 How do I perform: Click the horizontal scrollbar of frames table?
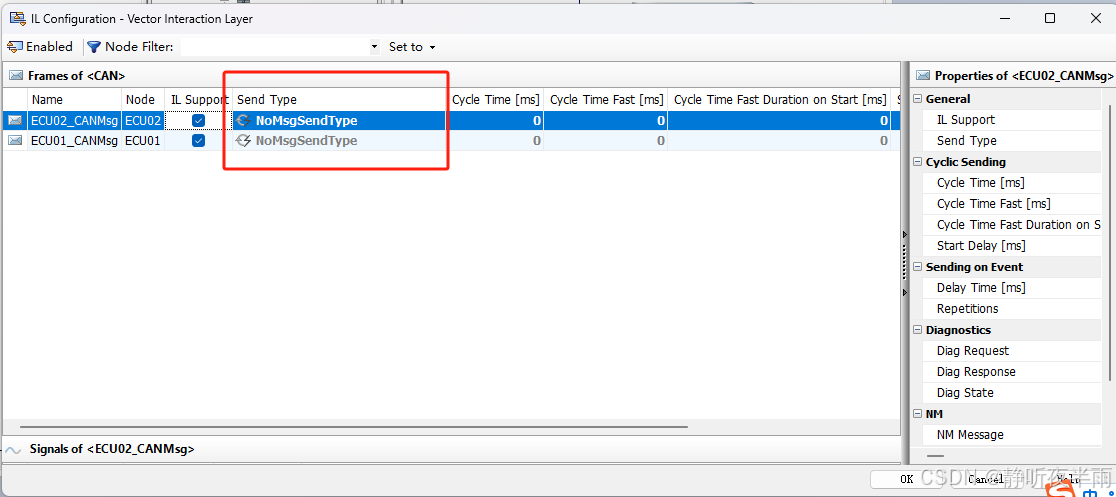pyautogui.click(x=354, y=427)
